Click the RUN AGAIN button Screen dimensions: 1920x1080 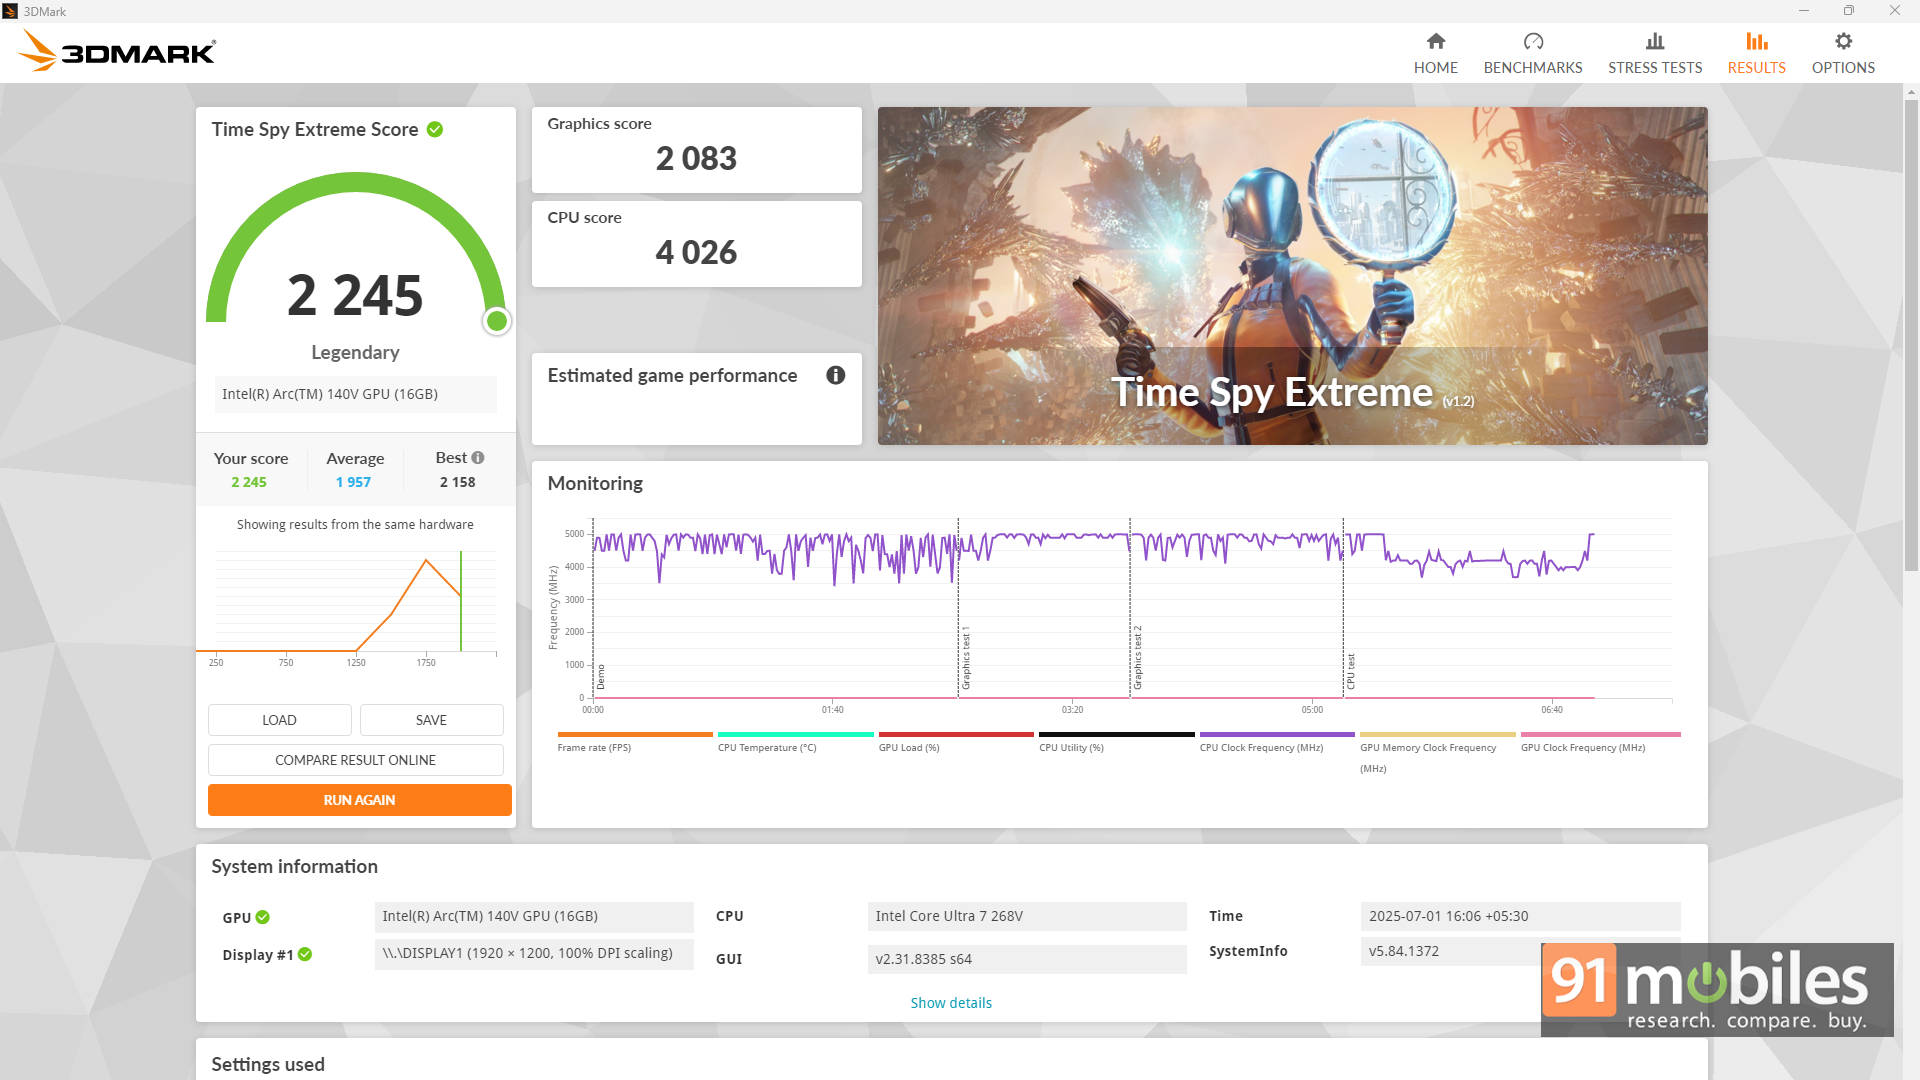pyautogui.click(x=359, y=800)
